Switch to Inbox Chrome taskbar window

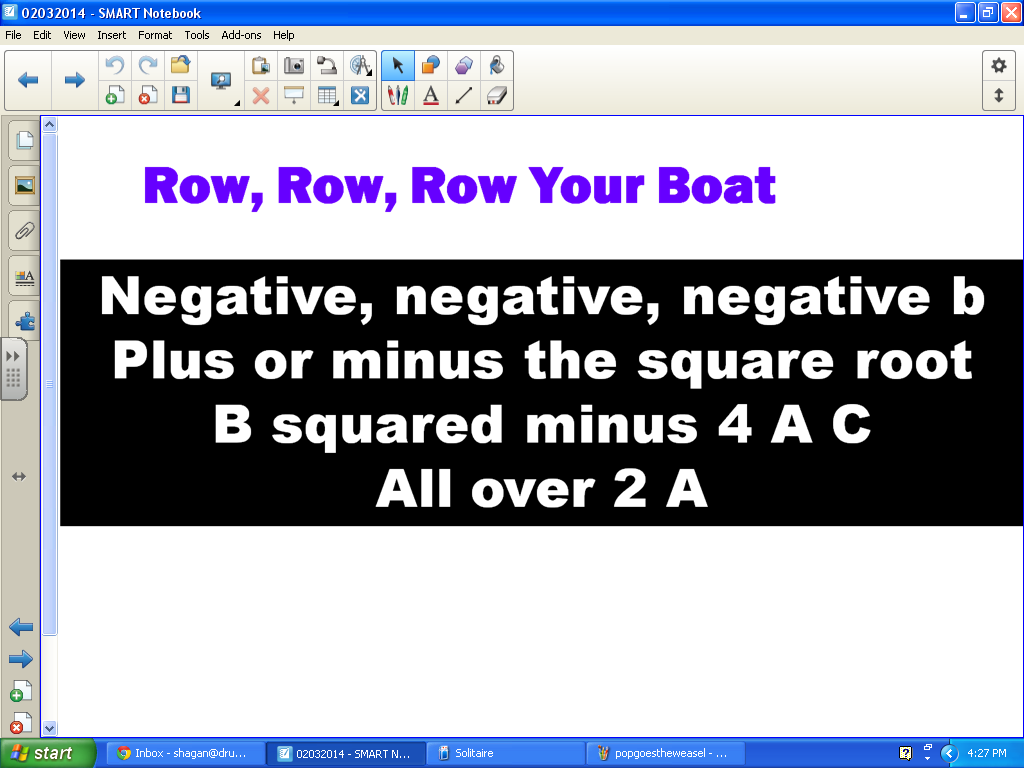click(185, 754)
